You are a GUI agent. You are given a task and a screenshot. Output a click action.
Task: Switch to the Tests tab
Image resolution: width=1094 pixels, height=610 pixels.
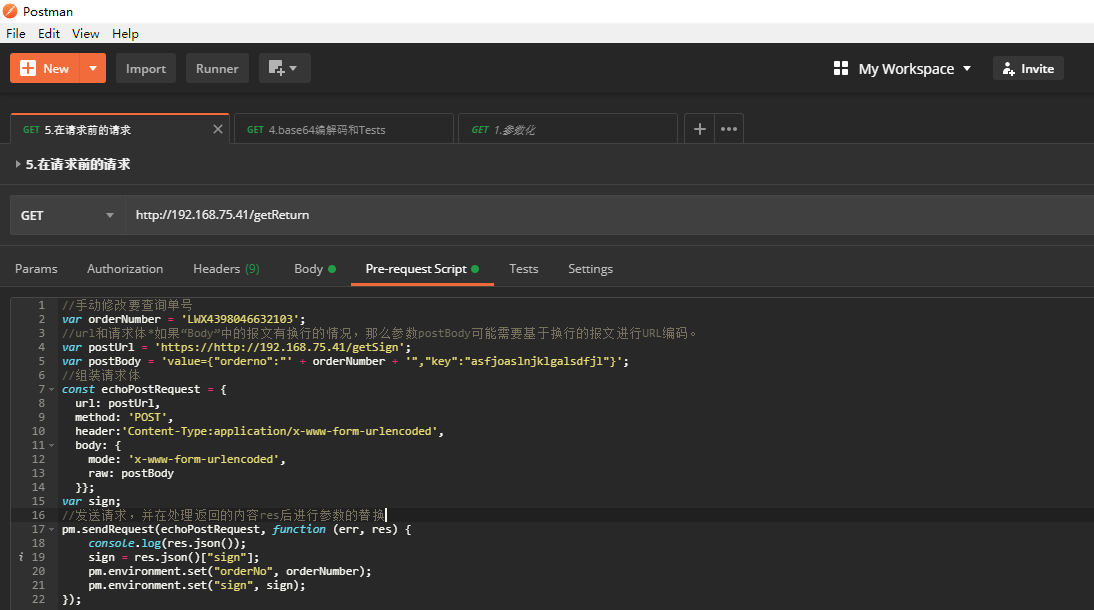(x=524, y=268)
